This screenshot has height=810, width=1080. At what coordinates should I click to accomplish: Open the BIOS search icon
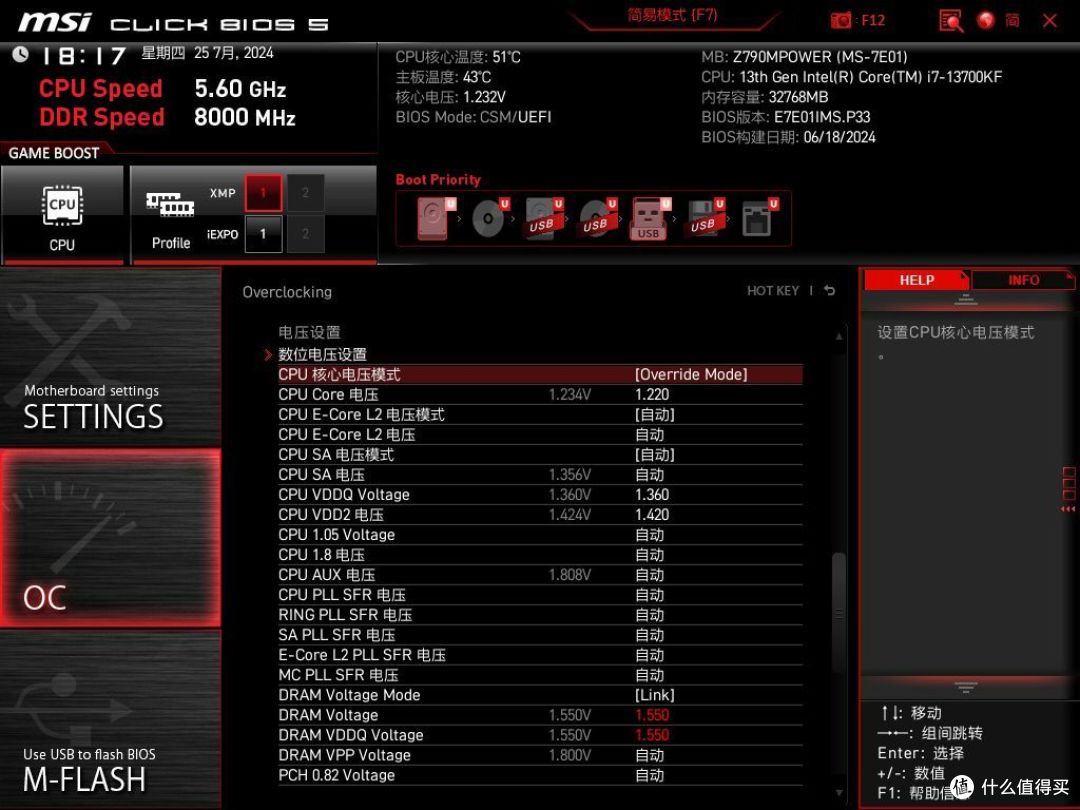(951, 21)
